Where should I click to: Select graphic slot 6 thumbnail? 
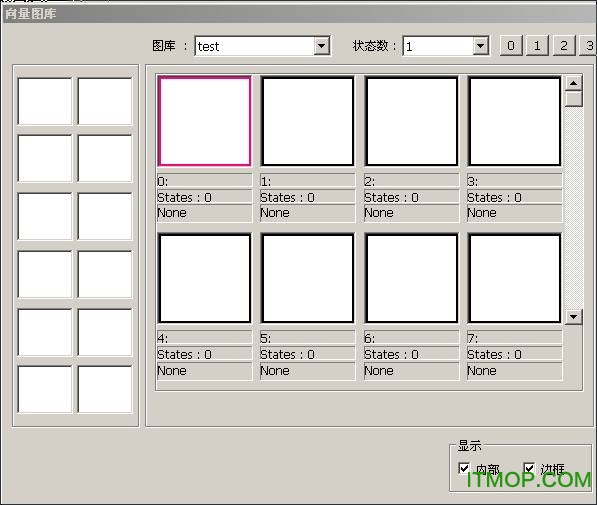tap(411, 278)
